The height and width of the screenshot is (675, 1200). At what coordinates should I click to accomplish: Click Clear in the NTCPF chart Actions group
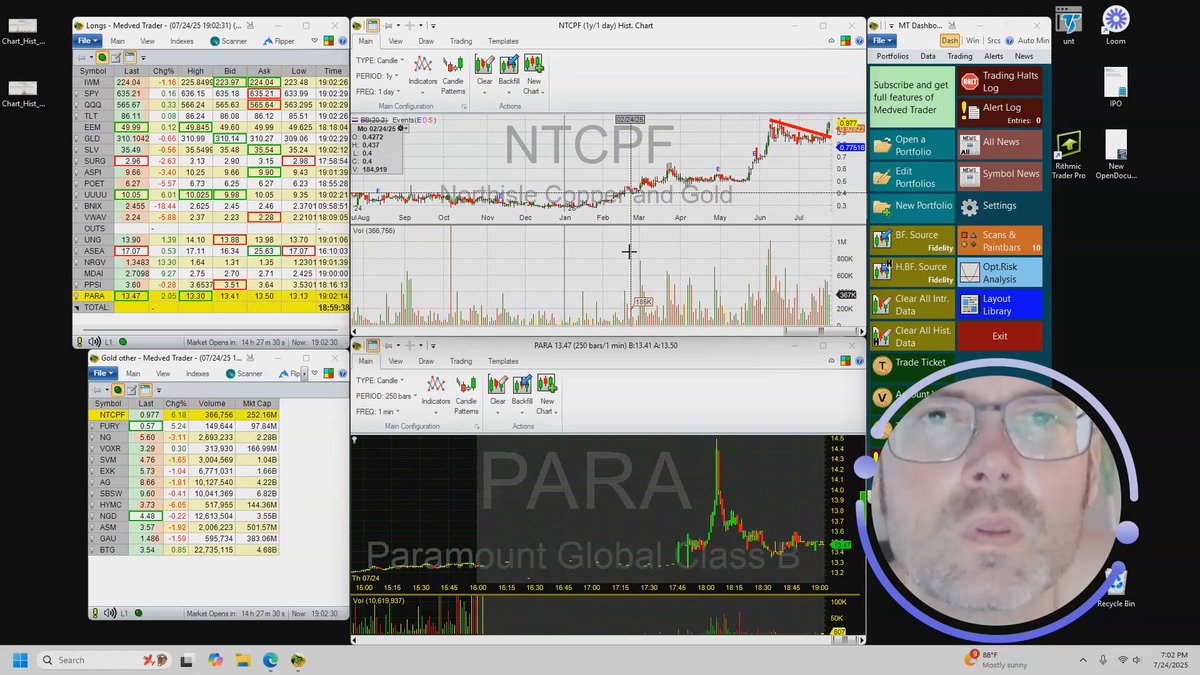484,72
